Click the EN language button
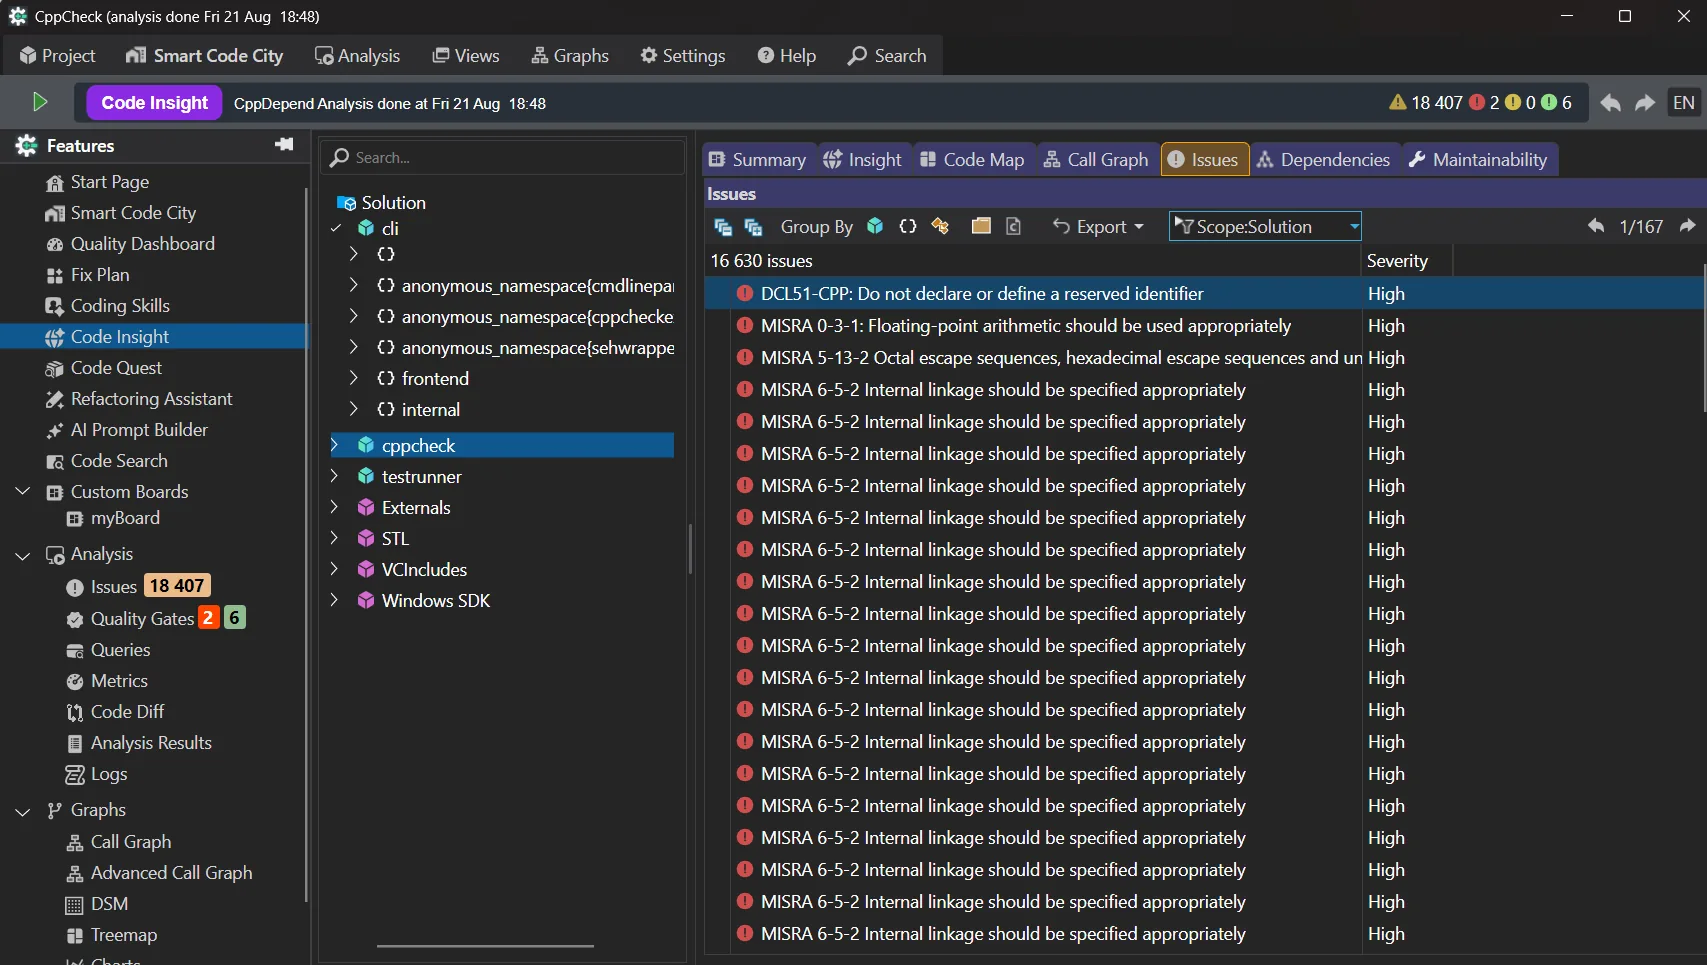This screenshot has width=1707, height=965. point(1684,103)
